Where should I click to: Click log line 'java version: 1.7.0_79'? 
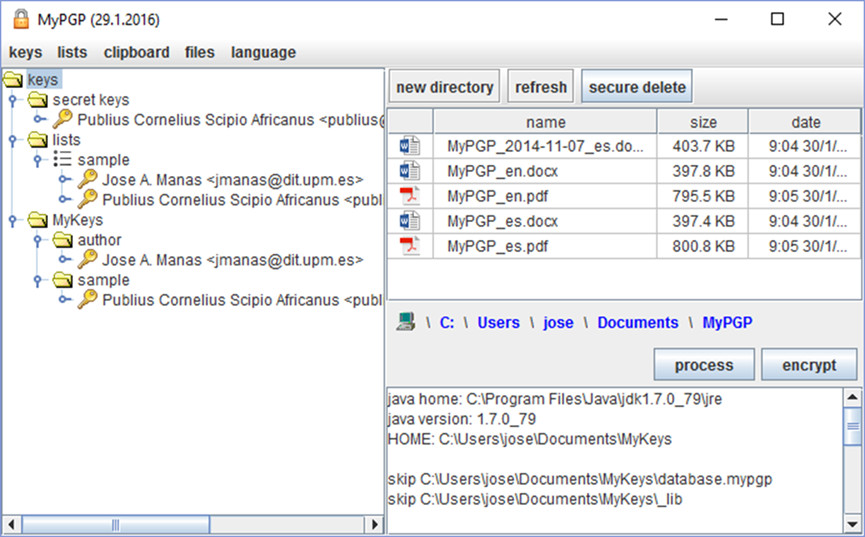pos(462,419)
